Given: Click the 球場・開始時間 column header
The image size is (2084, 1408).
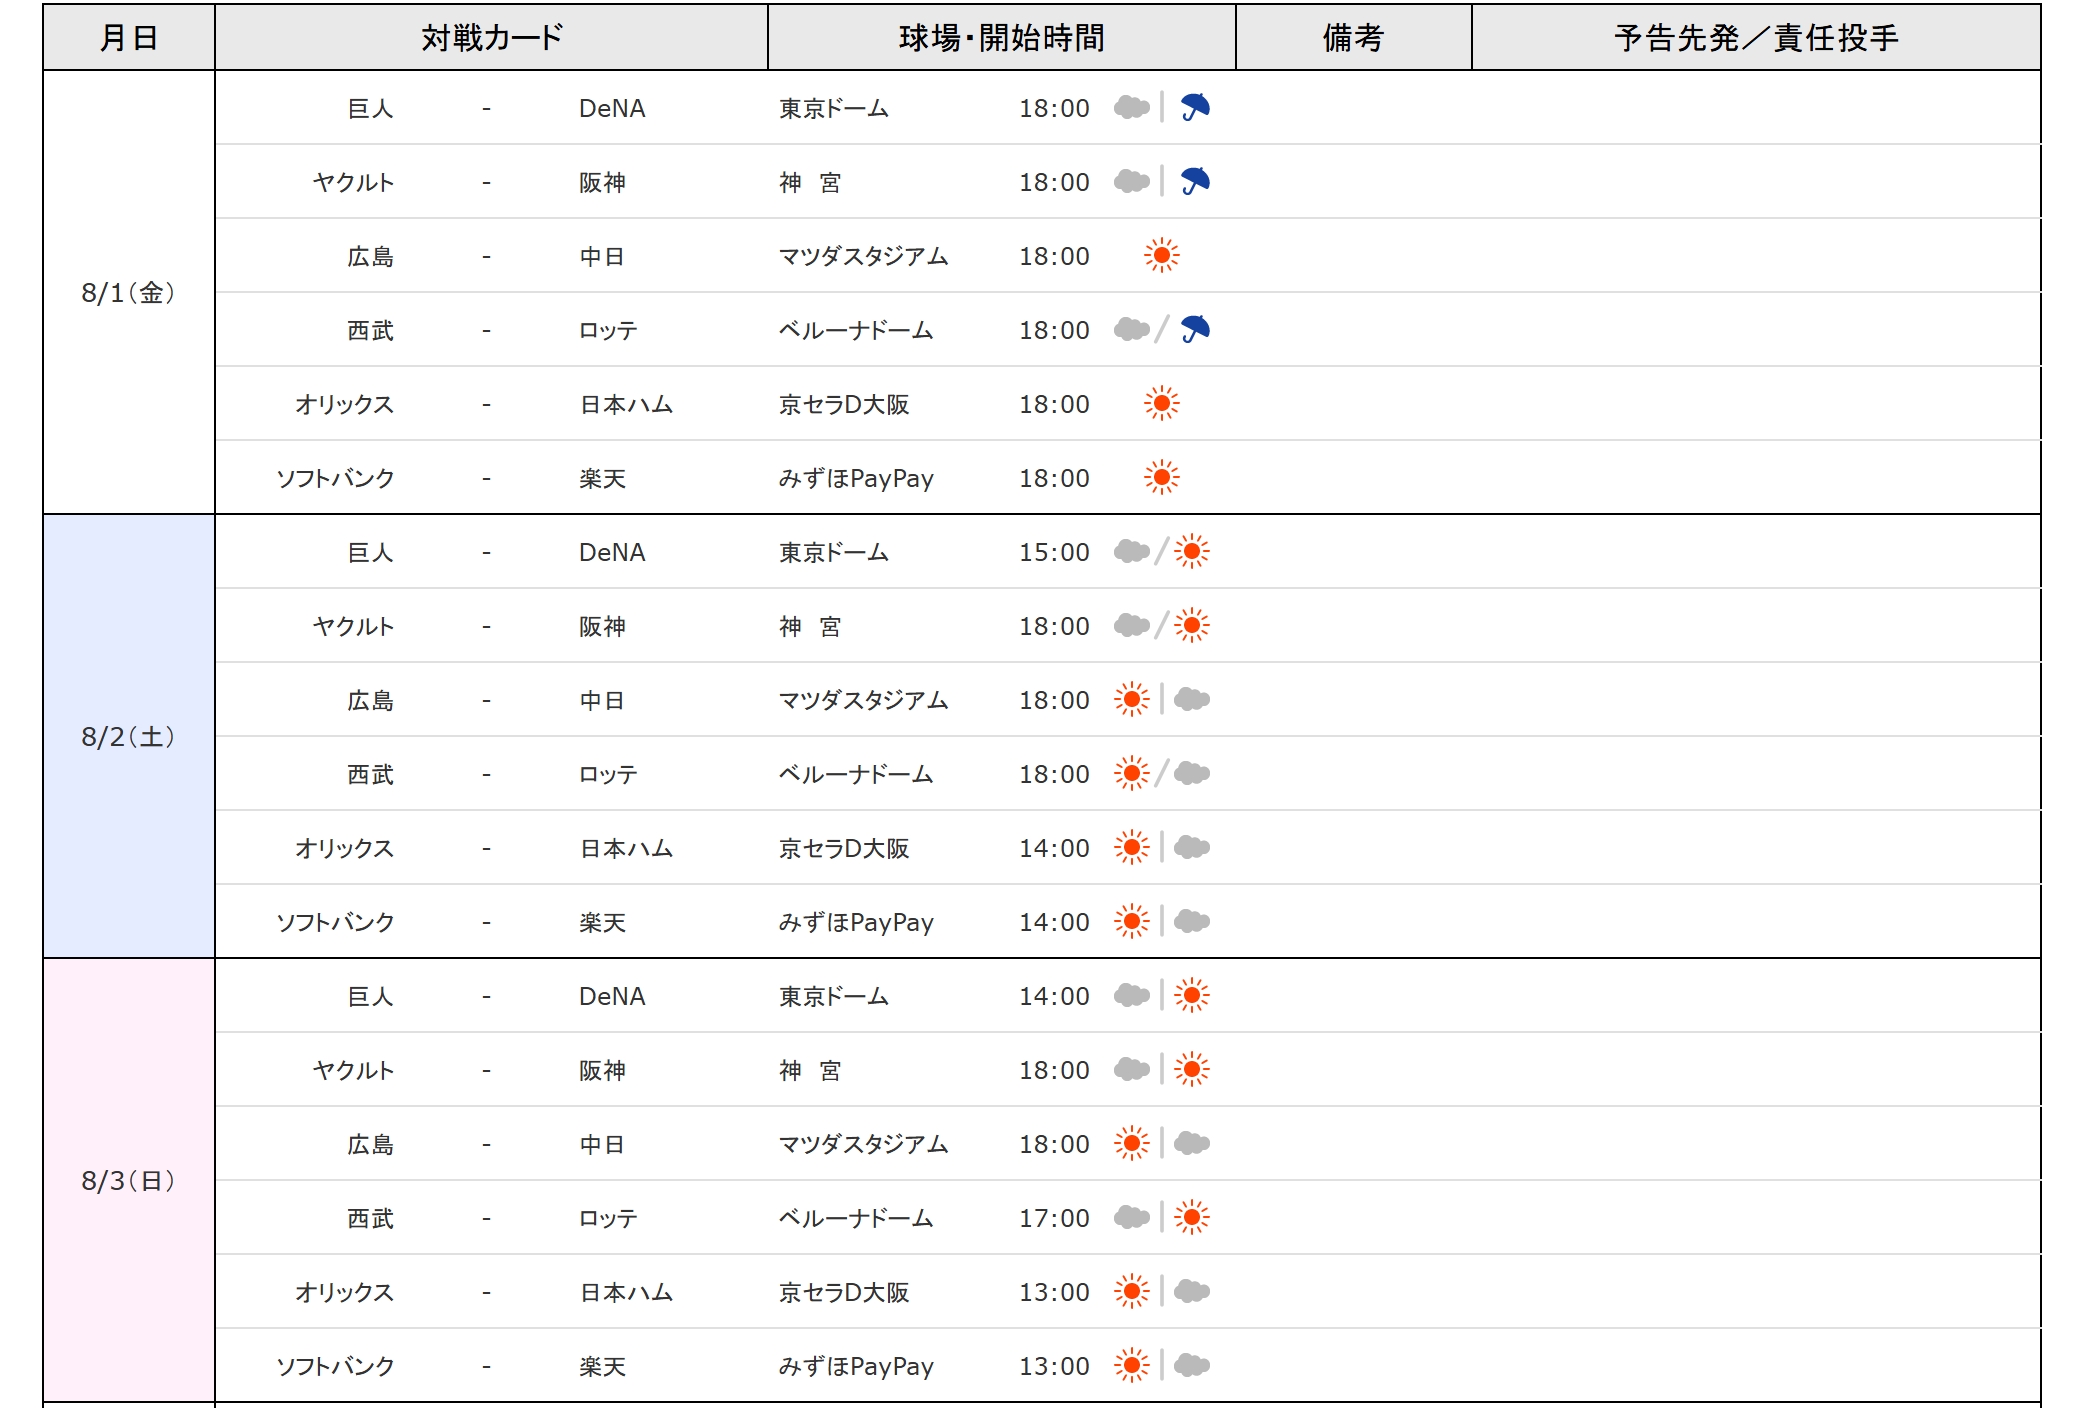Looking at the screenshot, I should tap(1002, 37).
